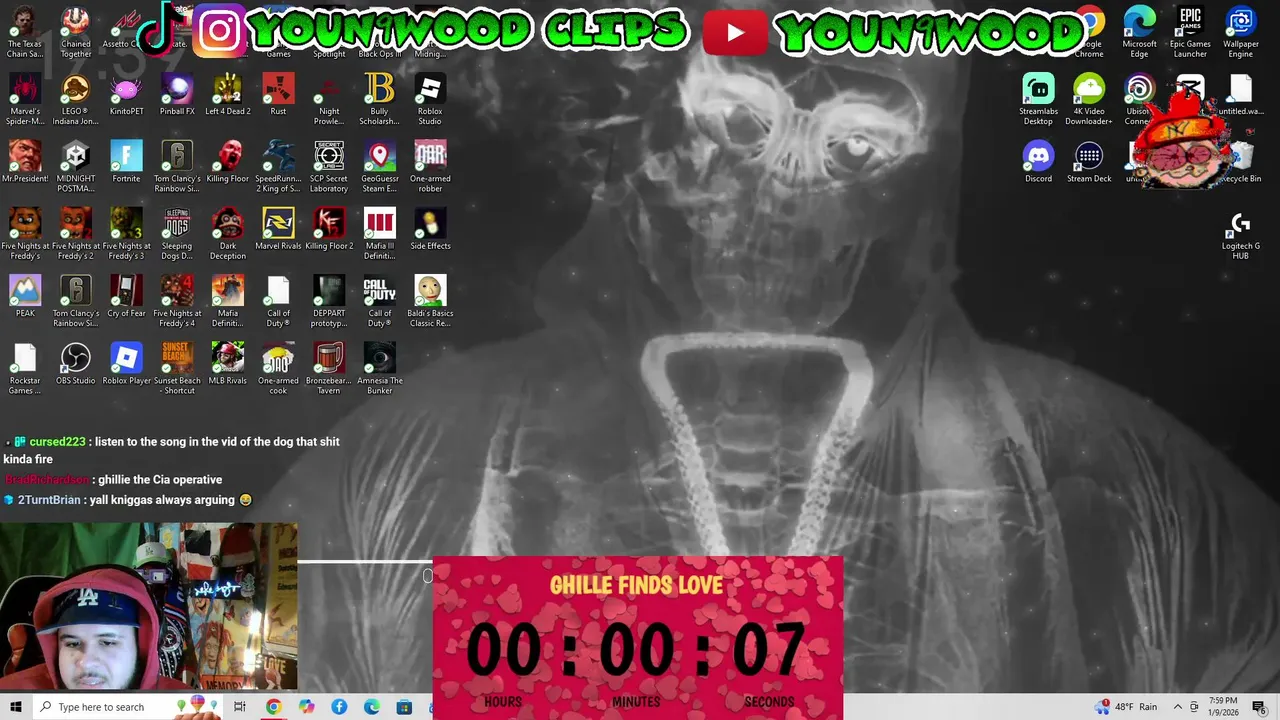The width and height of the screenshot is (1280, 720).
Task: Select the untitled.wa file icon
Action: pyautogui.click(x=1240, y=95)
